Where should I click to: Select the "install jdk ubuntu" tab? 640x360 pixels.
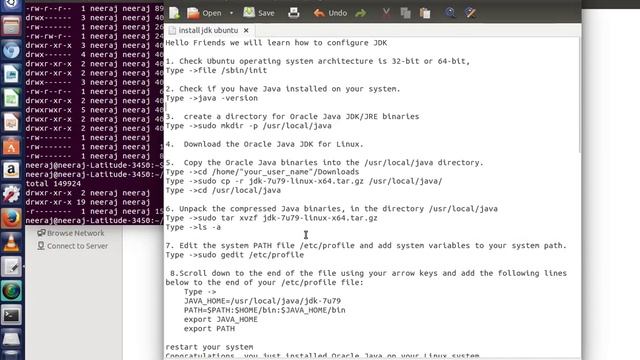pos(208,30)
